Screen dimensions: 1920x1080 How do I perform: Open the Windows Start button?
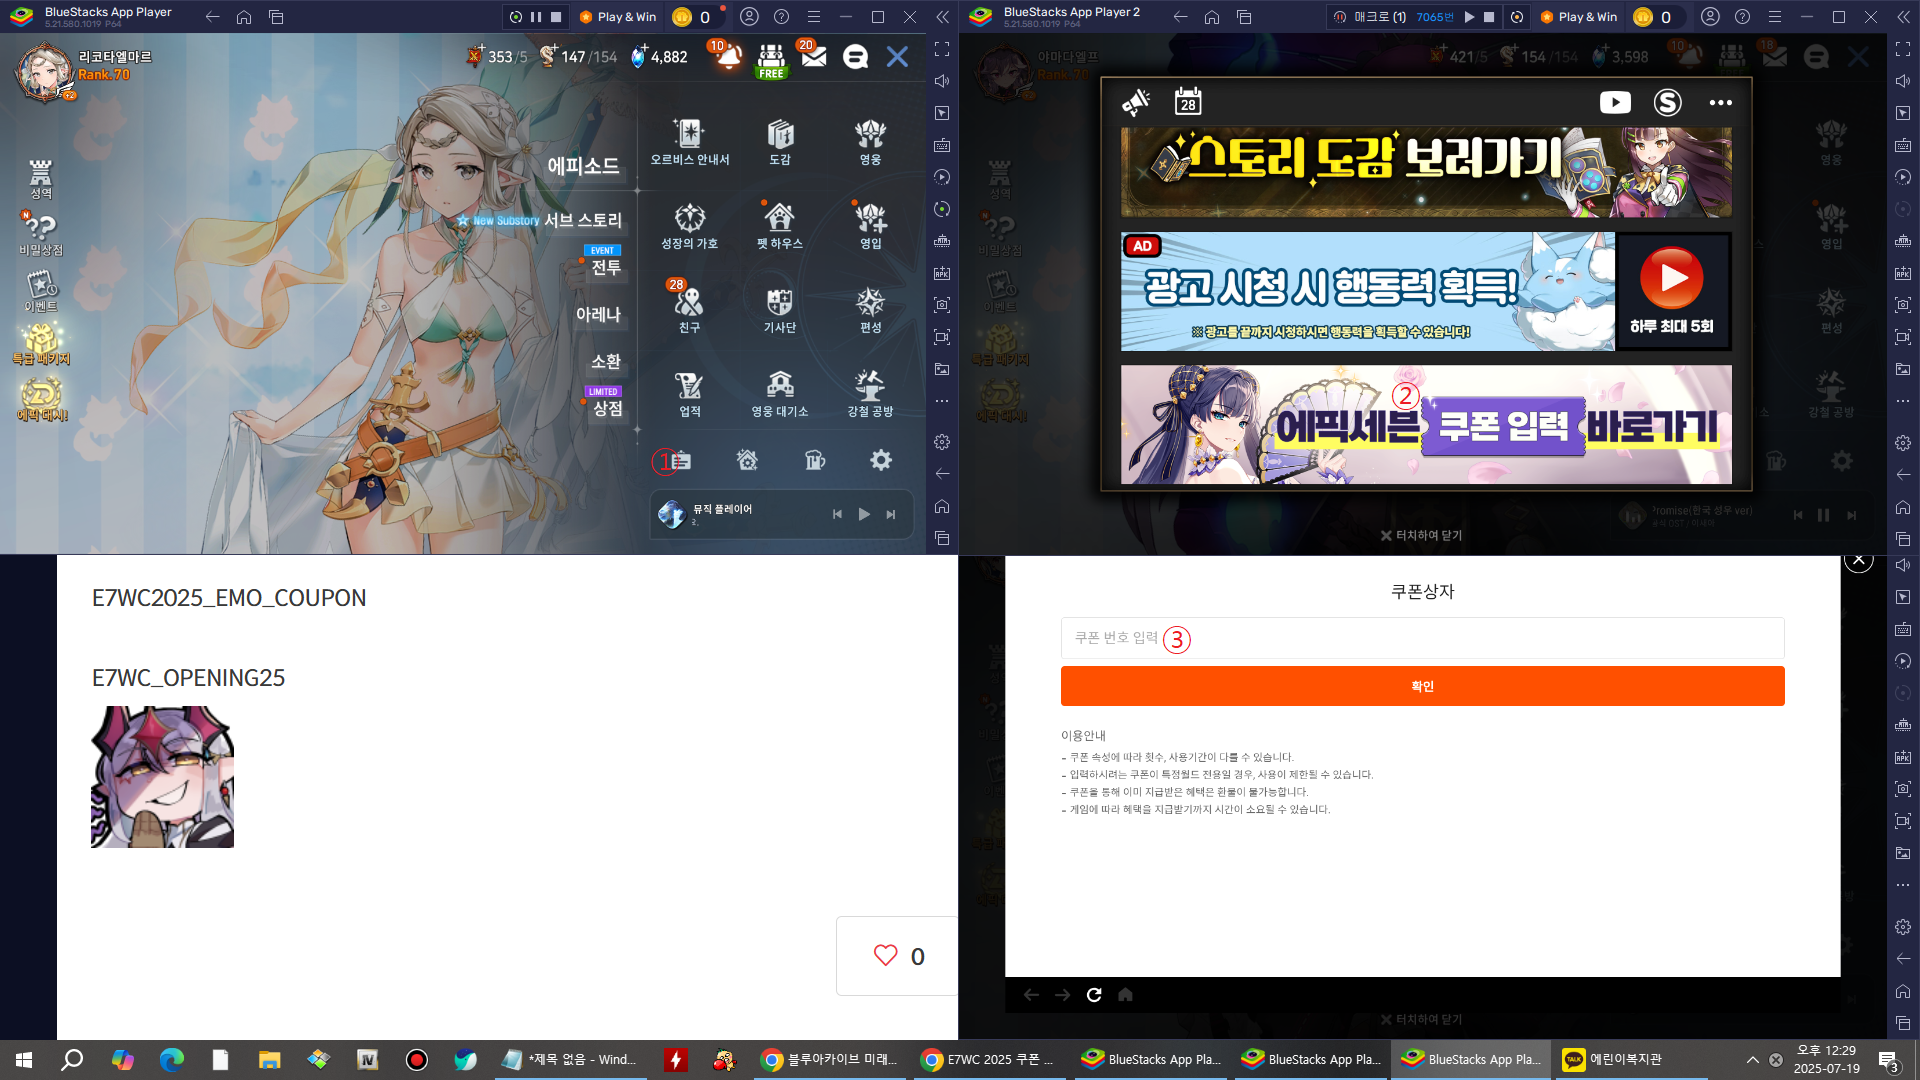coord(24,1059)
